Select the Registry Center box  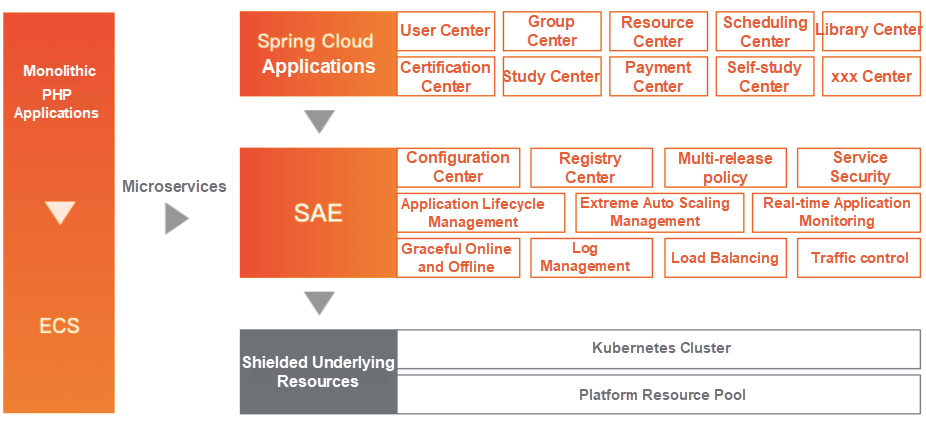(x=592, y=168)
